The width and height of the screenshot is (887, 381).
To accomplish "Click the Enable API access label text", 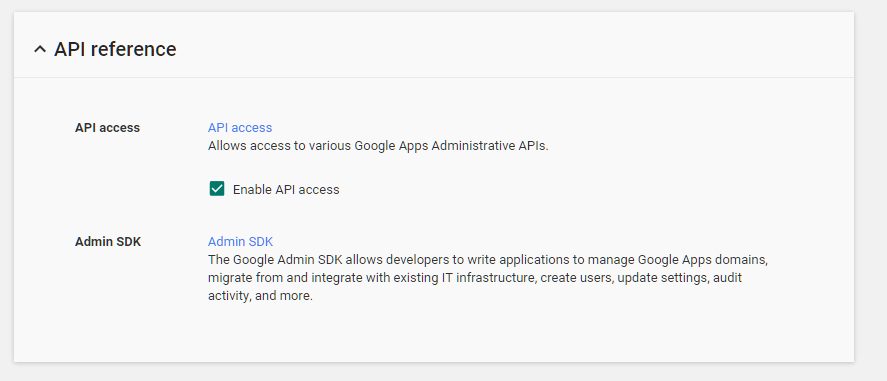I will click(286, 190).
